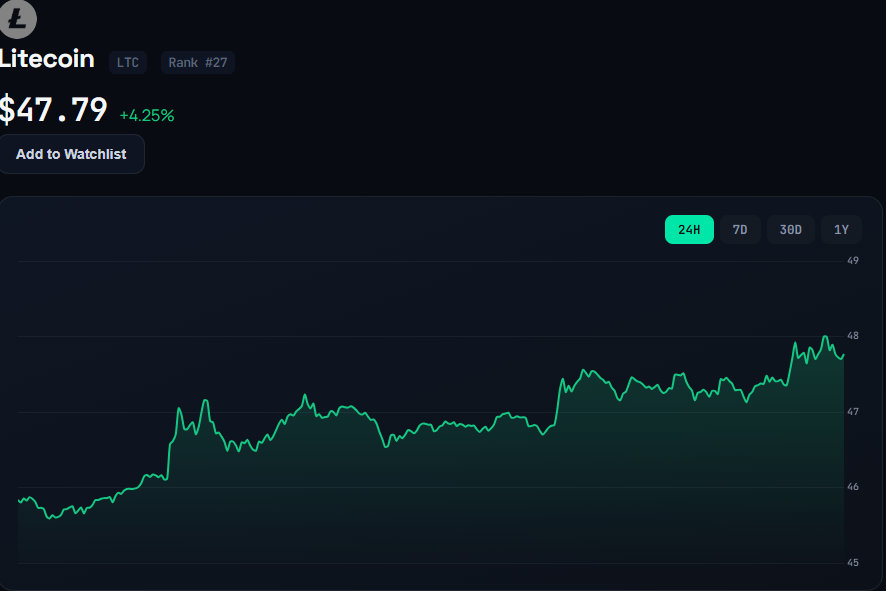Click the LTC ticker badge

pyautogui.click(x=128, y=62)
